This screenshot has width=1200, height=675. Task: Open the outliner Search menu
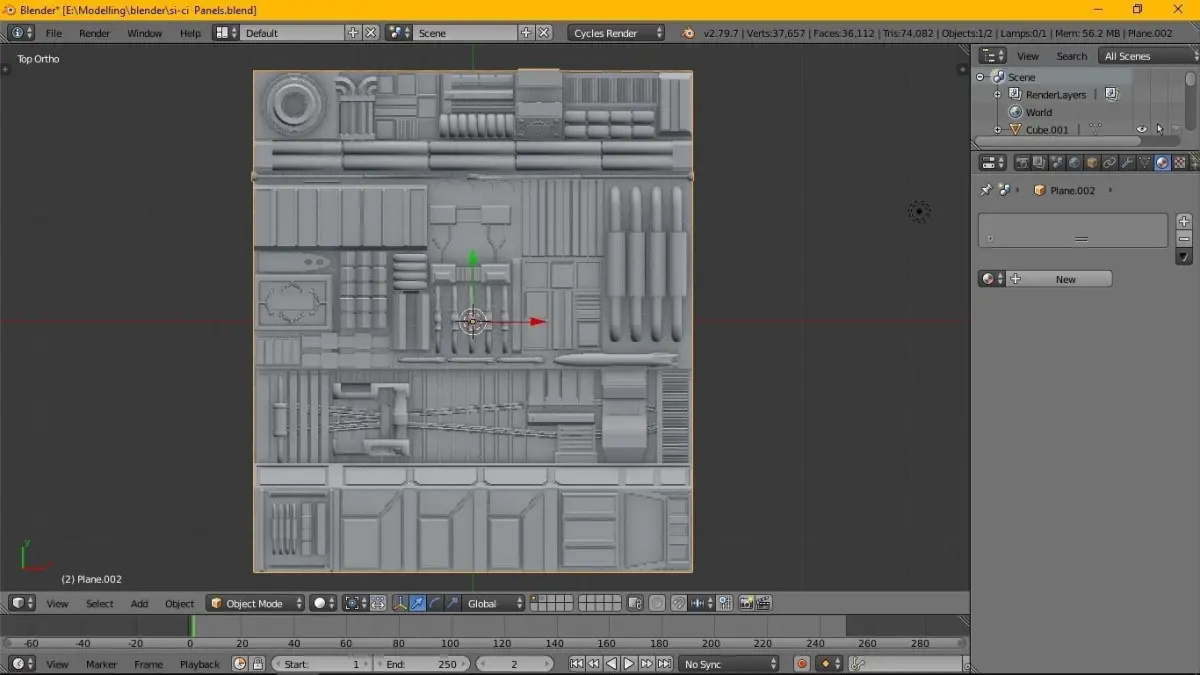pos(1071,56)
